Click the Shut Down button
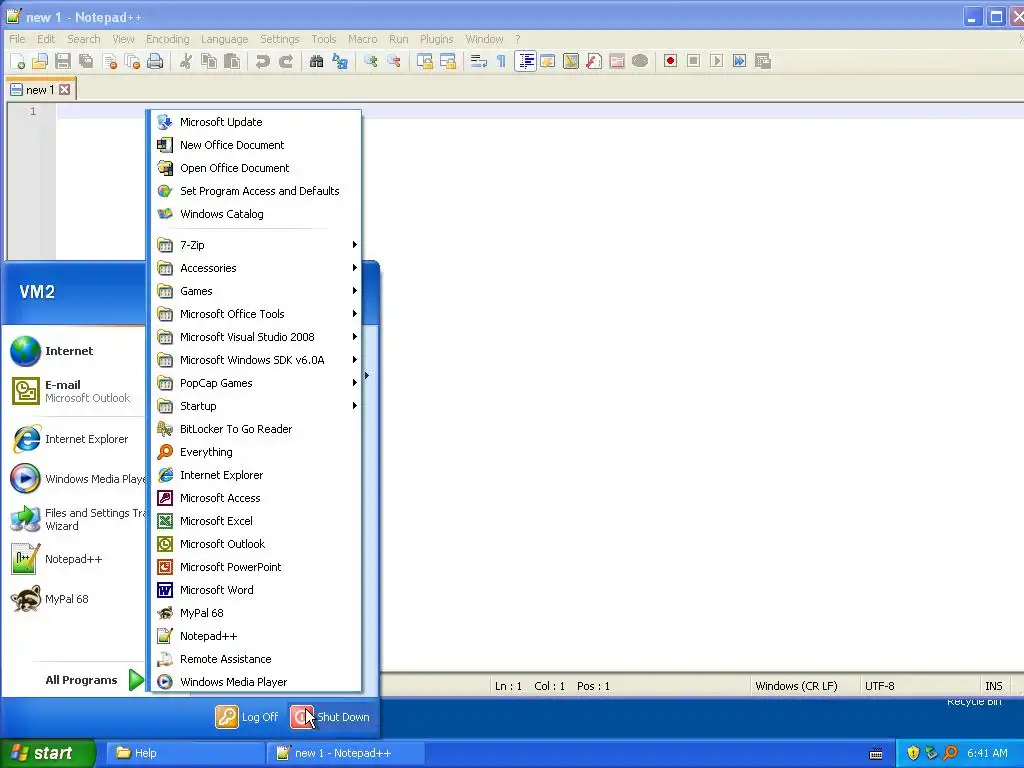Image resolution: width=1024 pixels, height=768 pixels. point(330,717)
